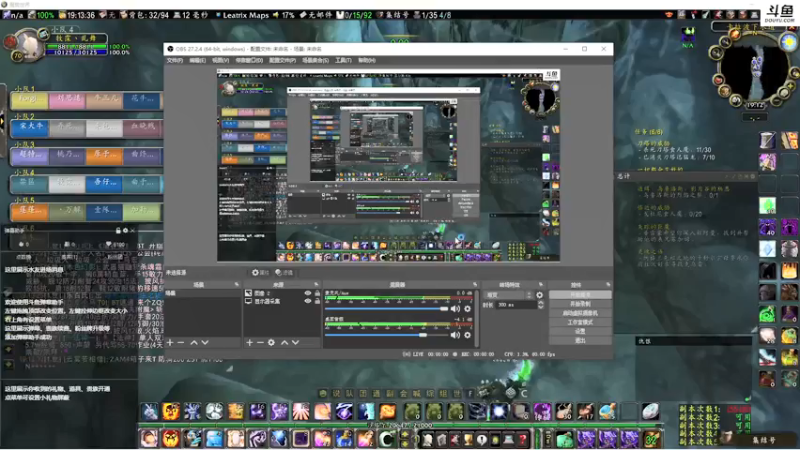This screenshot has height=450, width=800.
Task: Select orange raid member in group 3
Action: pyautogui.click(x=104, y=155)
